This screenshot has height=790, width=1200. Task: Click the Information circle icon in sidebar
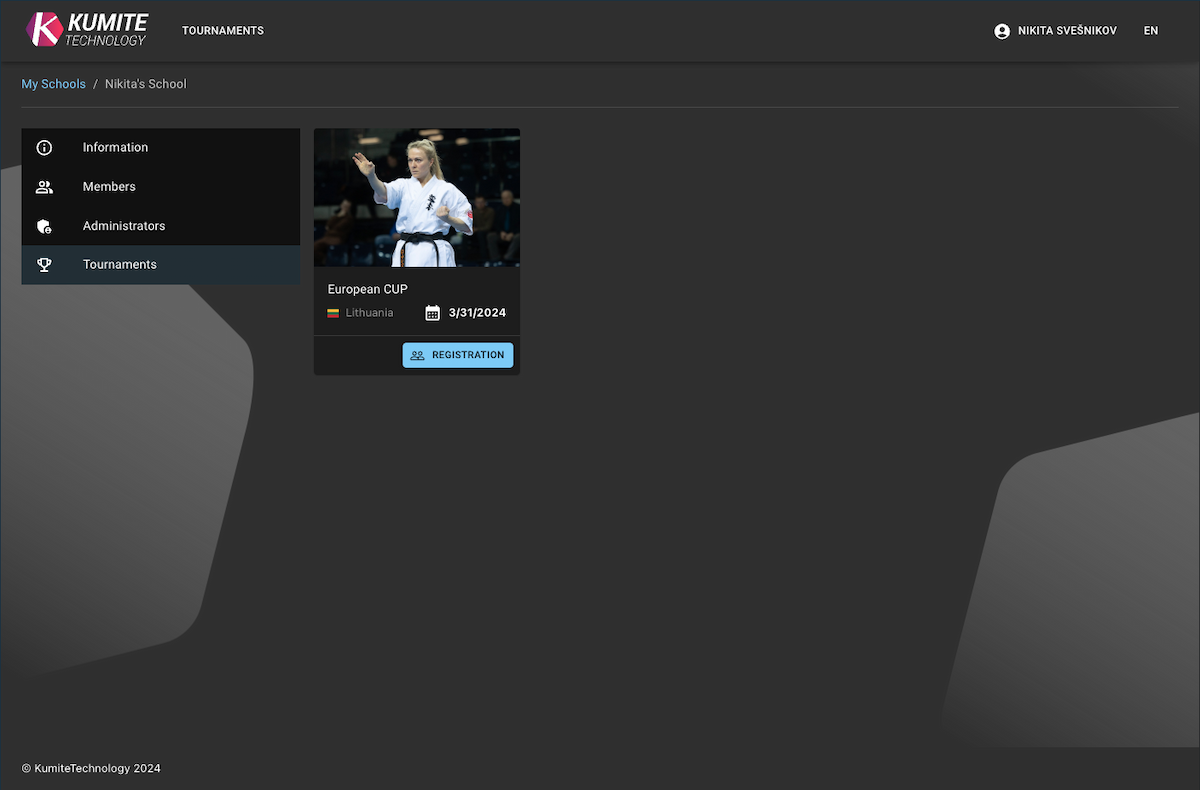(44, 148)
